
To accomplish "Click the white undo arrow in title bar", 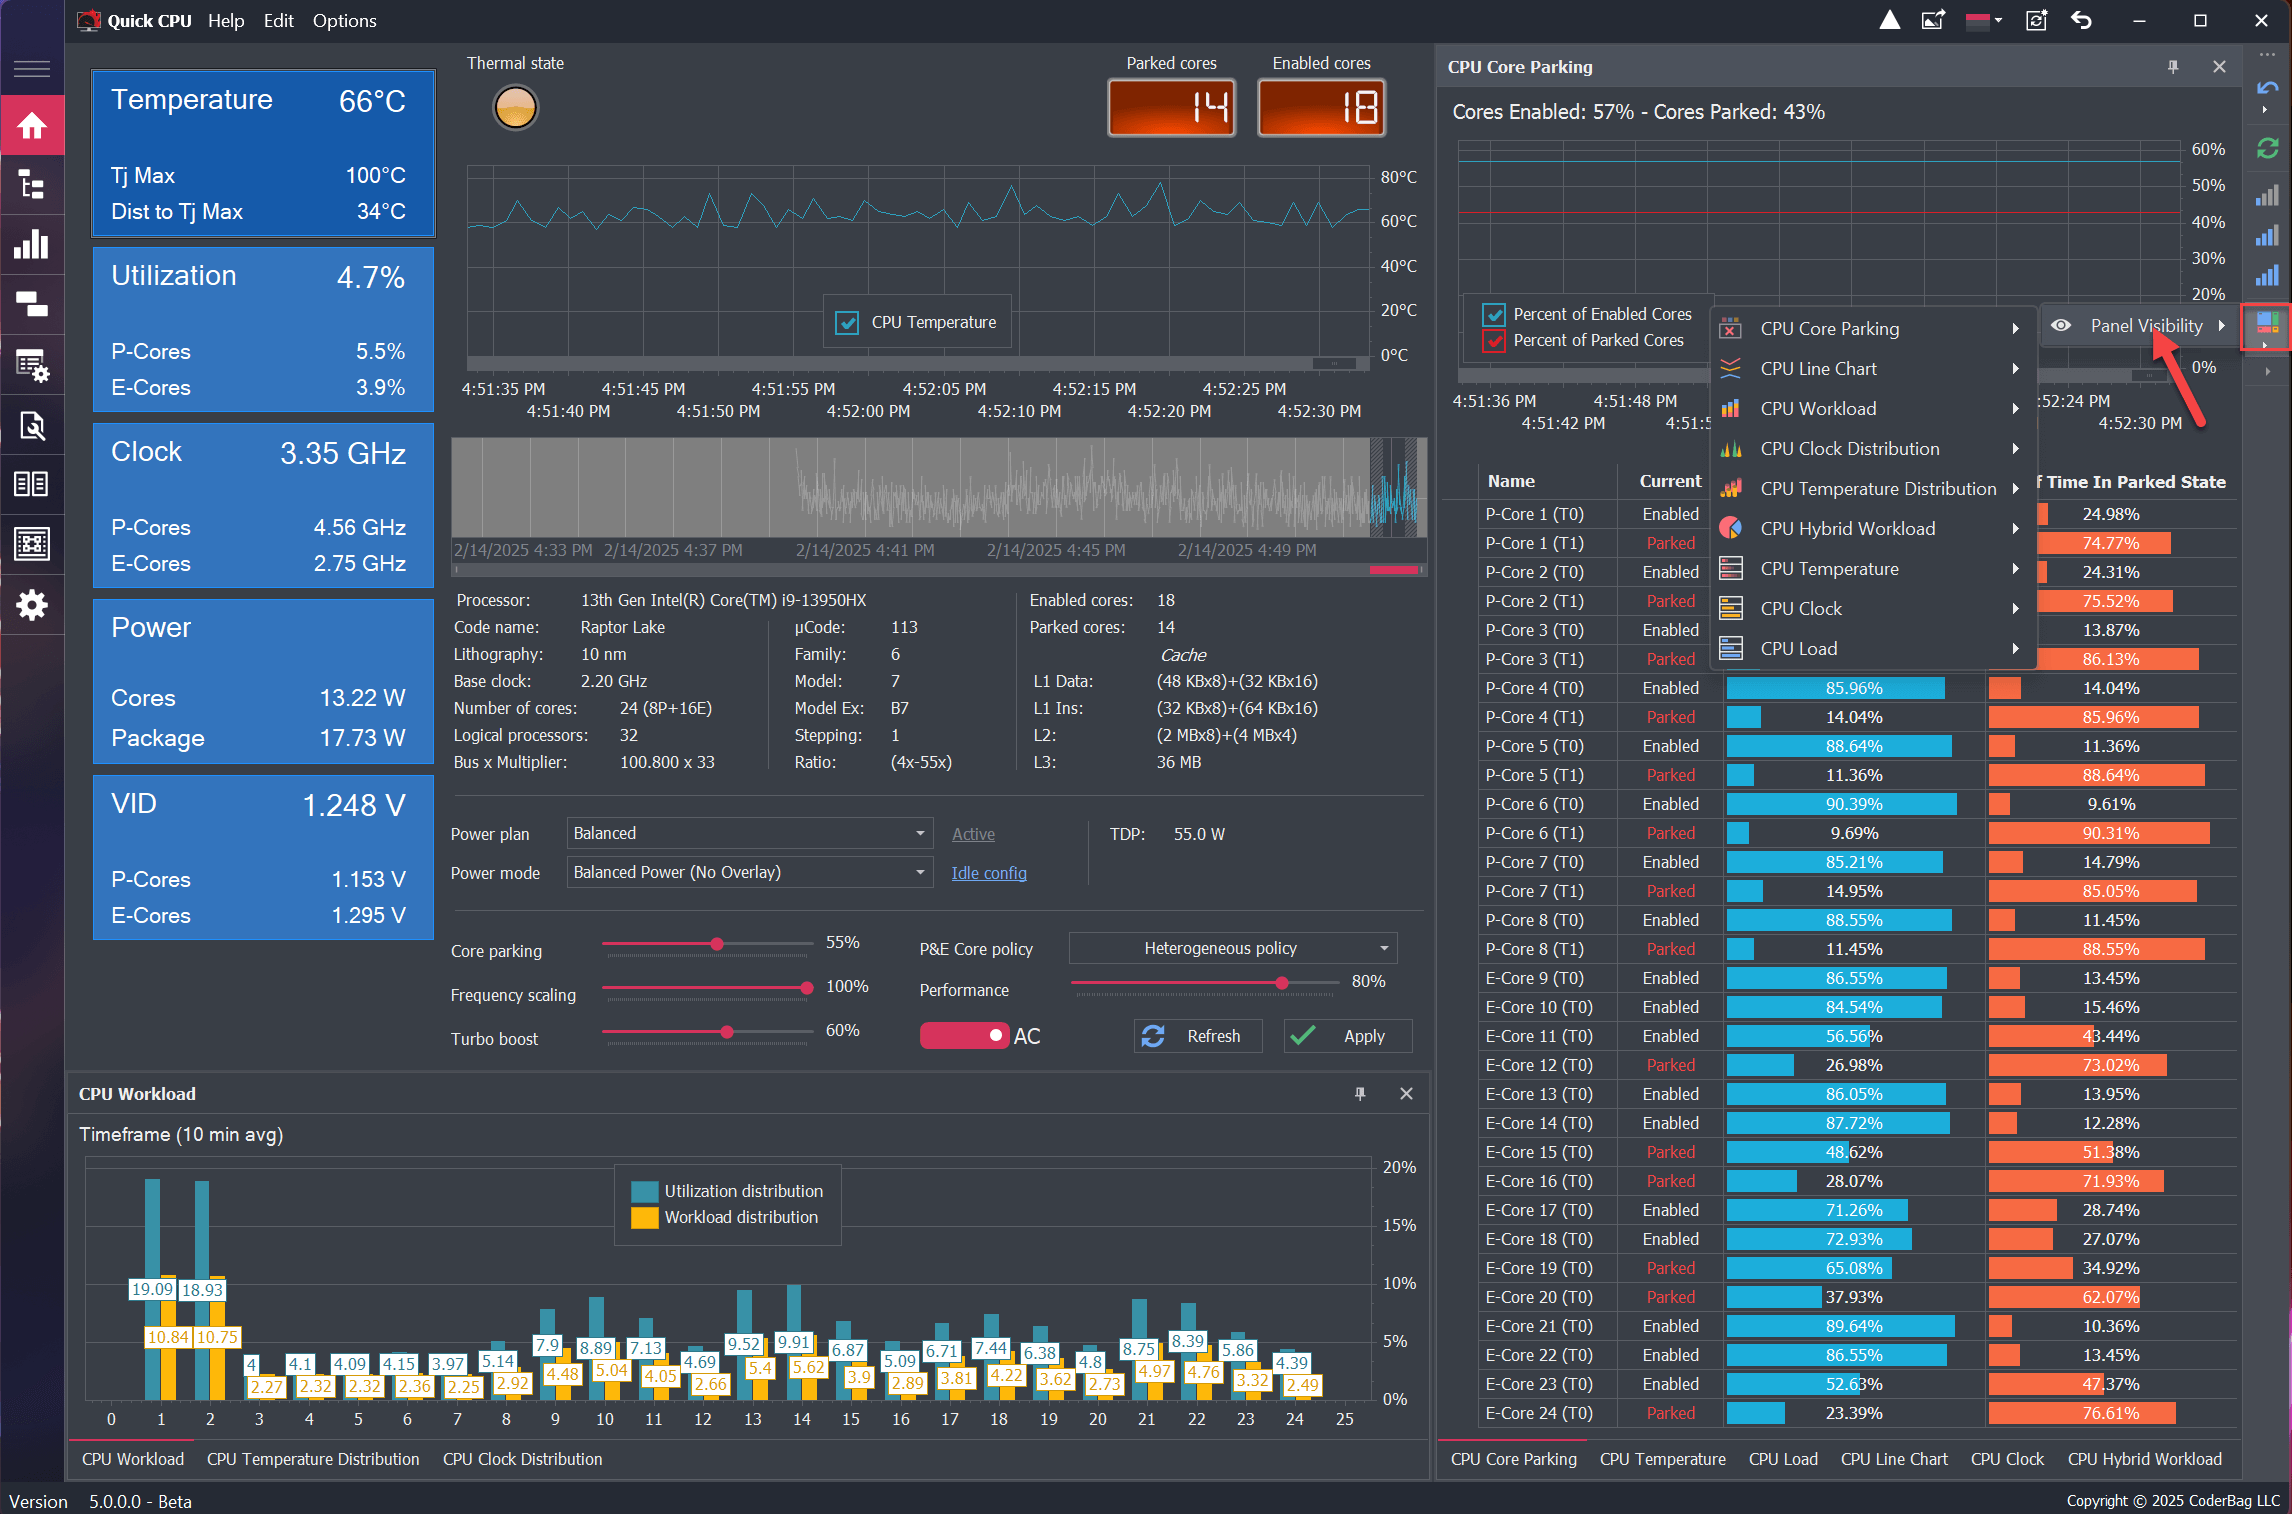I will coord(2082,20).
